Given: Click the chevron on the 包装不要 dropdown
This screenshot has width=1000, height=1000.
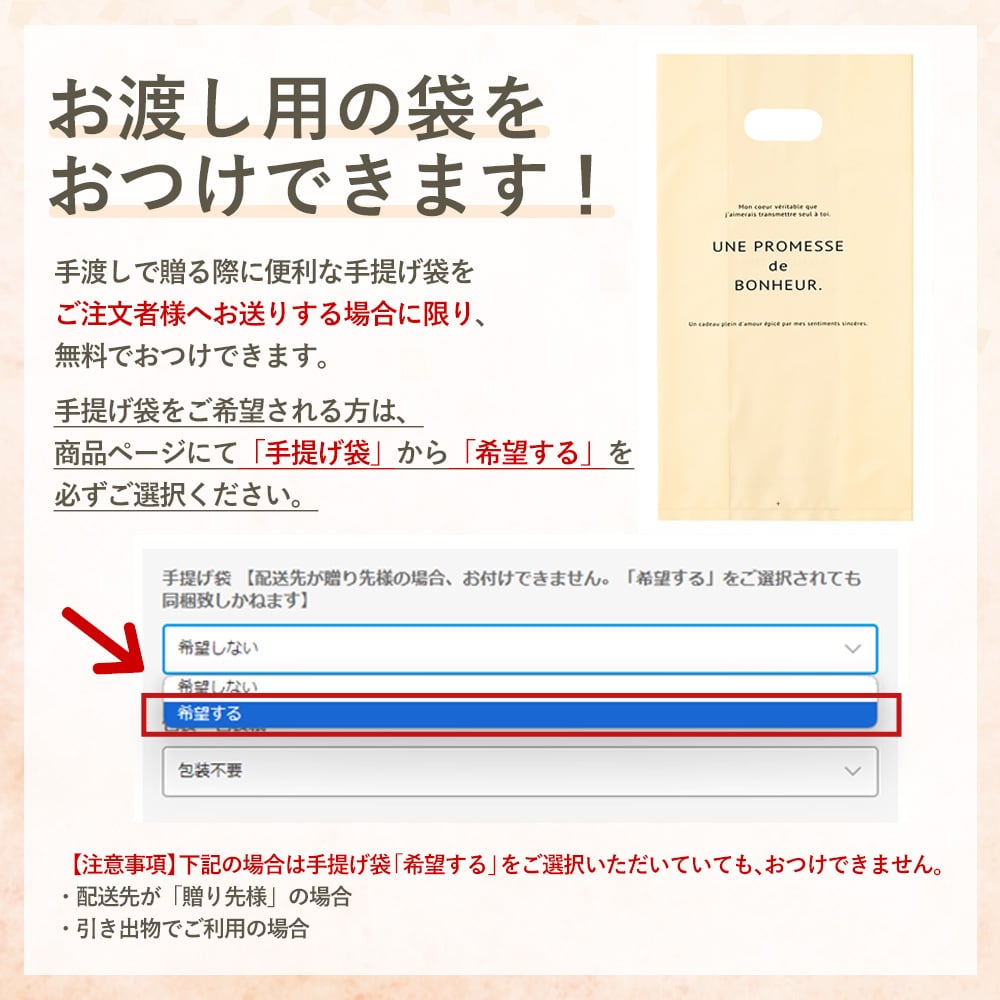Looking at the screenshot, I should click(x=852, y=771).
